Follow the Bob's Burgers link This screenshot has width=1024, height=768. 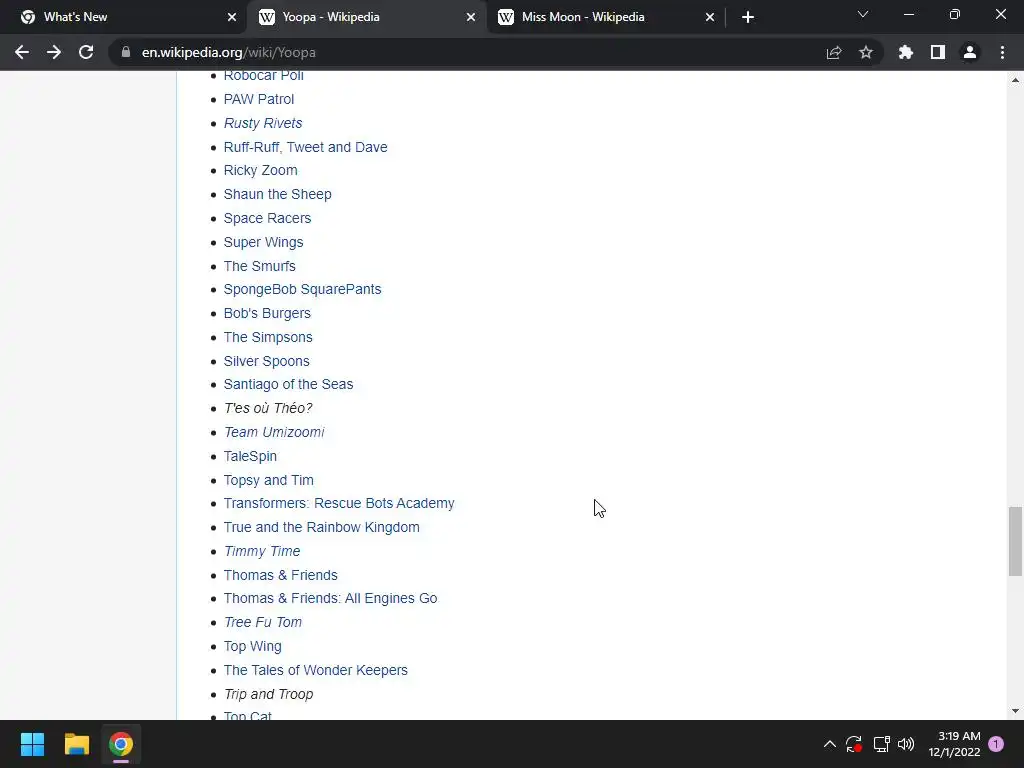point(266,313)
